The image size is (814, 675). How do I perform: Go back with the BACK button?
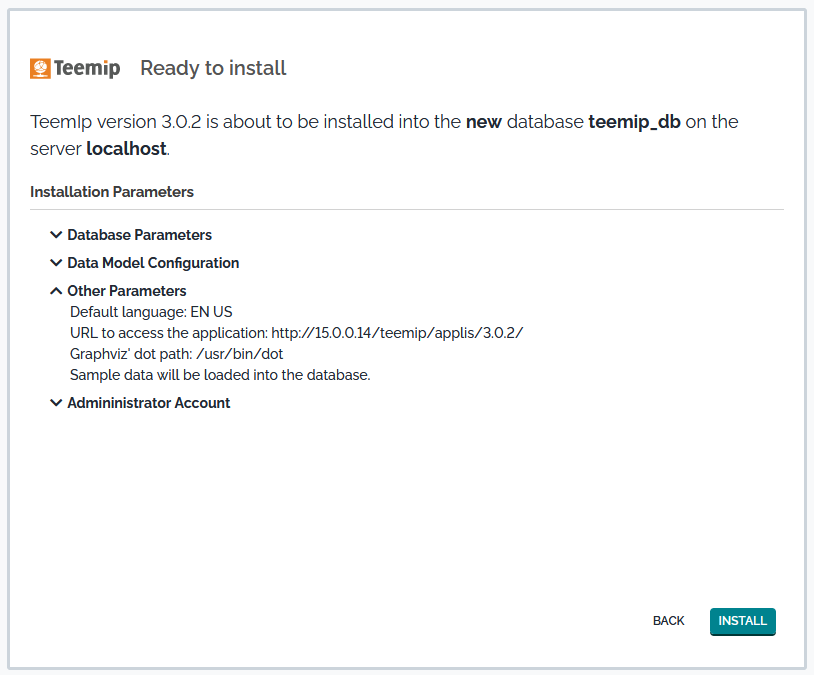(x=668, y=621)
